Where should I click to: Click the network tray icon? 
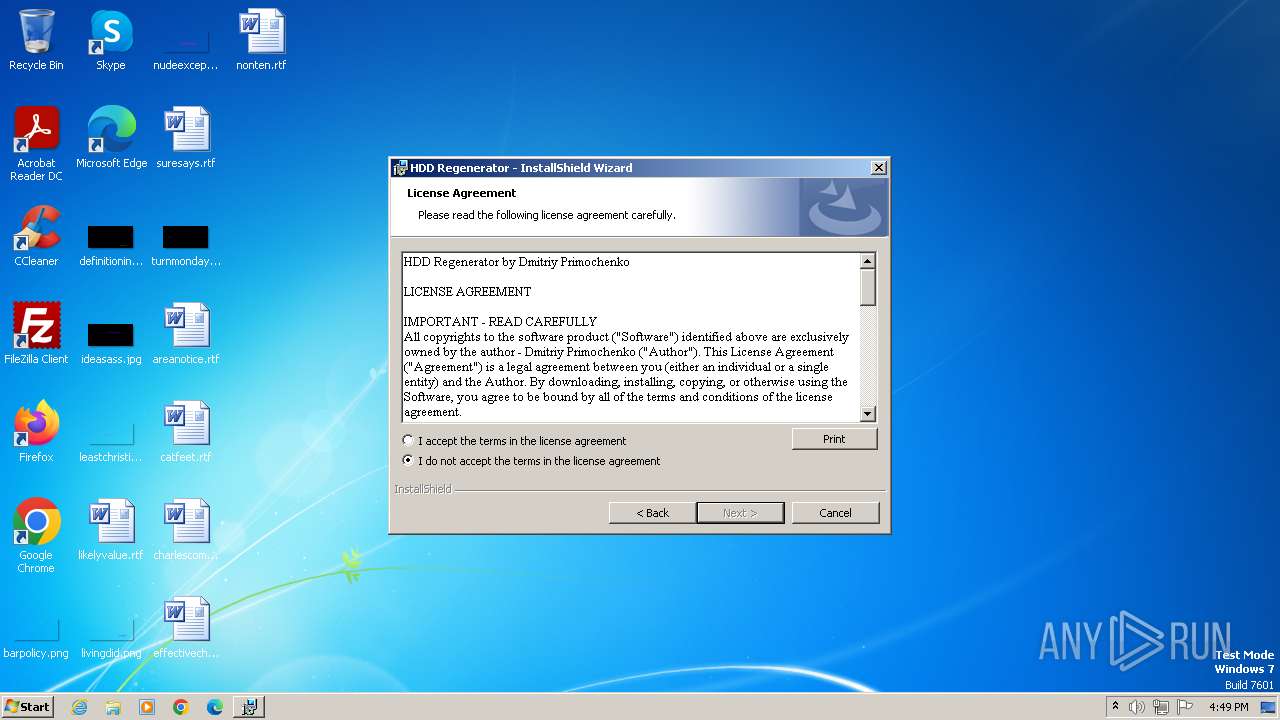1161,707
